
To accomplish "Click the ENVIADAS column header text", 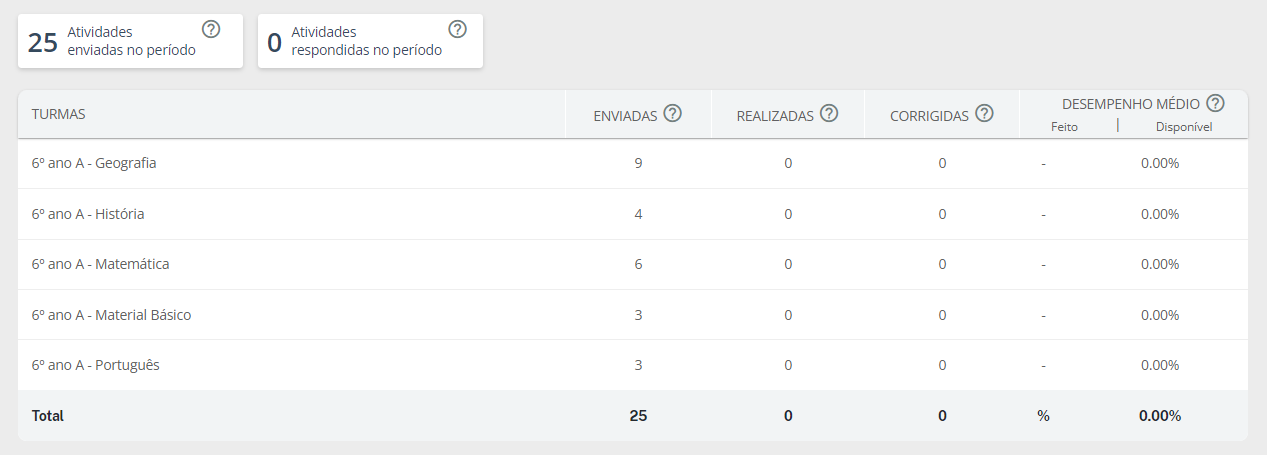I will (625, 116).
